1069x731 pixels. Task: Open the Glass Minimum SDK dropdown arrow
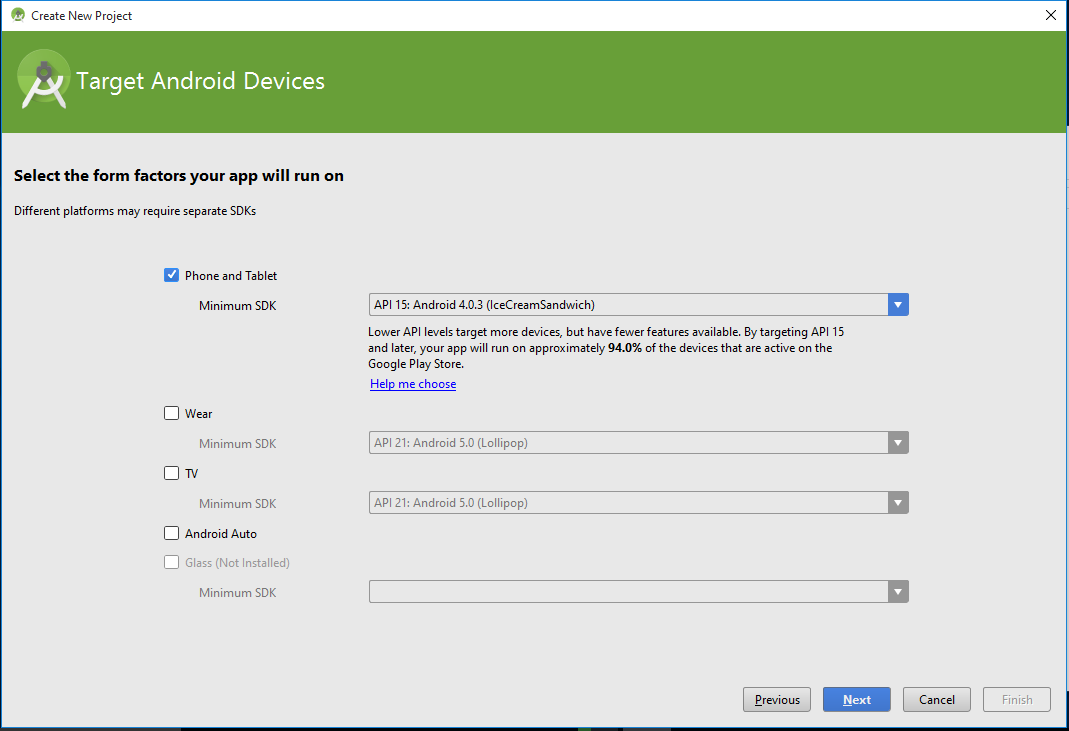point(898,592)
